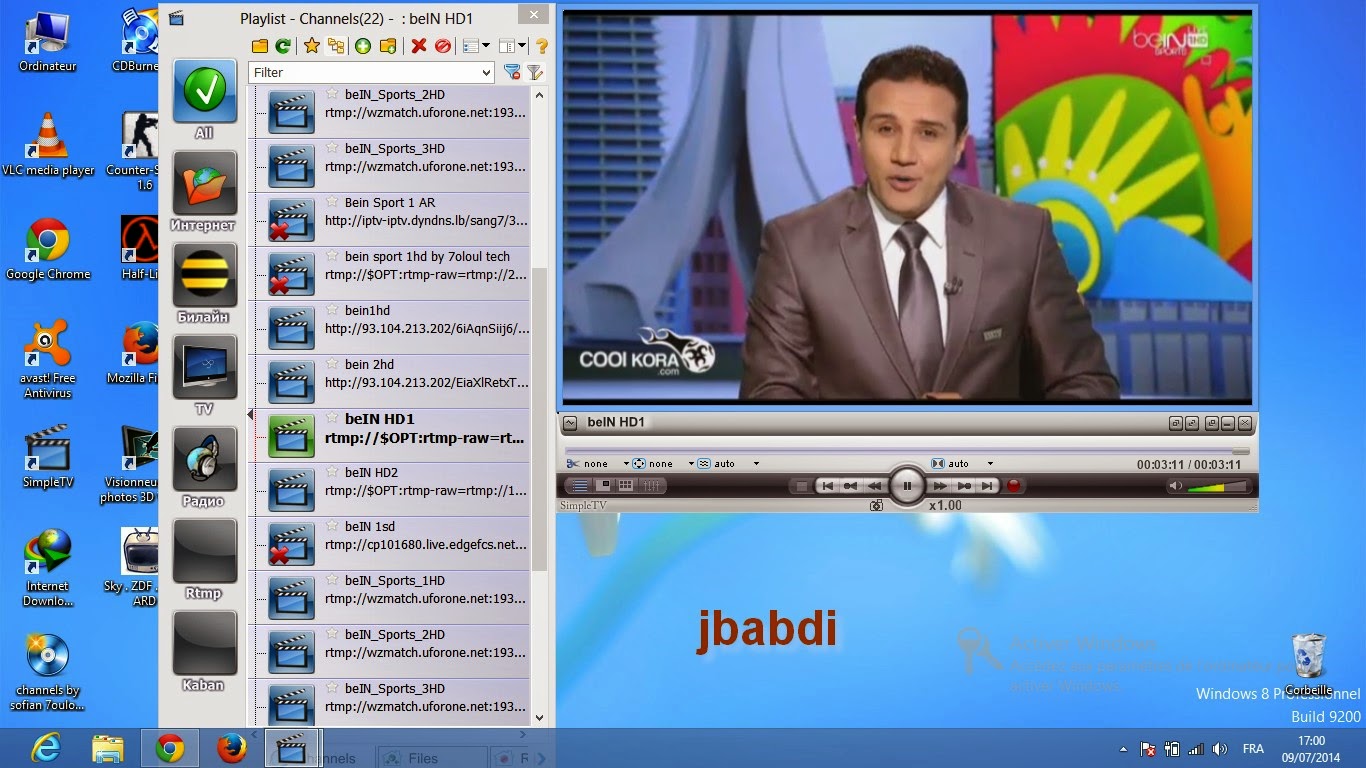Toggle favorite star for beIN 1sd

(332, 526)
